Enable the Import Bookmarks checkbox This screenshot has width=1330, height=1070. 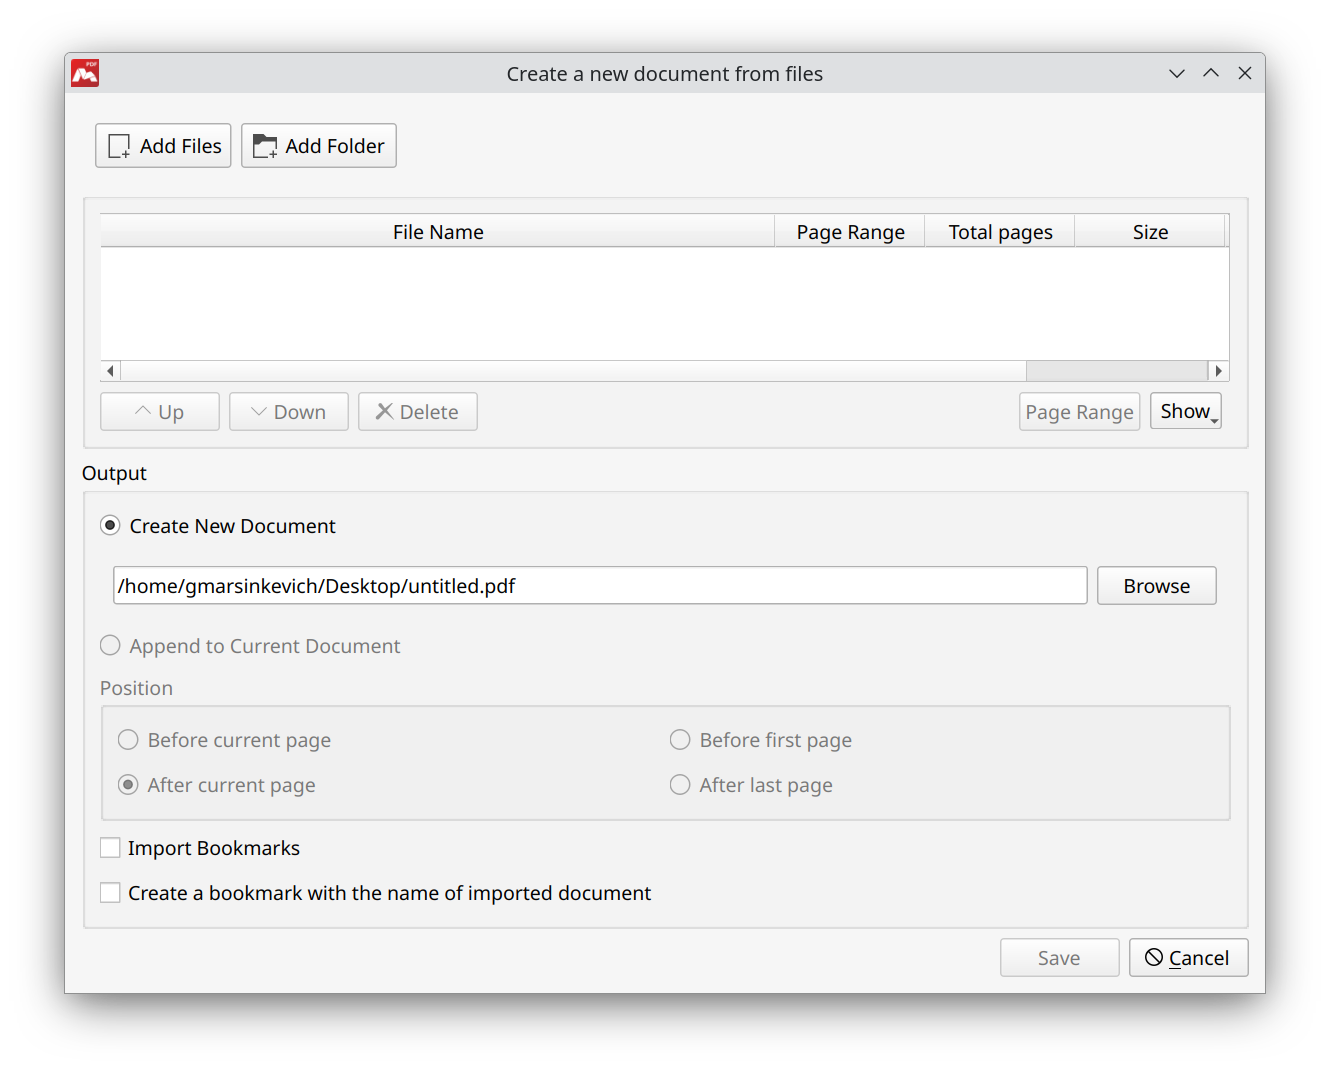pos(110,847)
